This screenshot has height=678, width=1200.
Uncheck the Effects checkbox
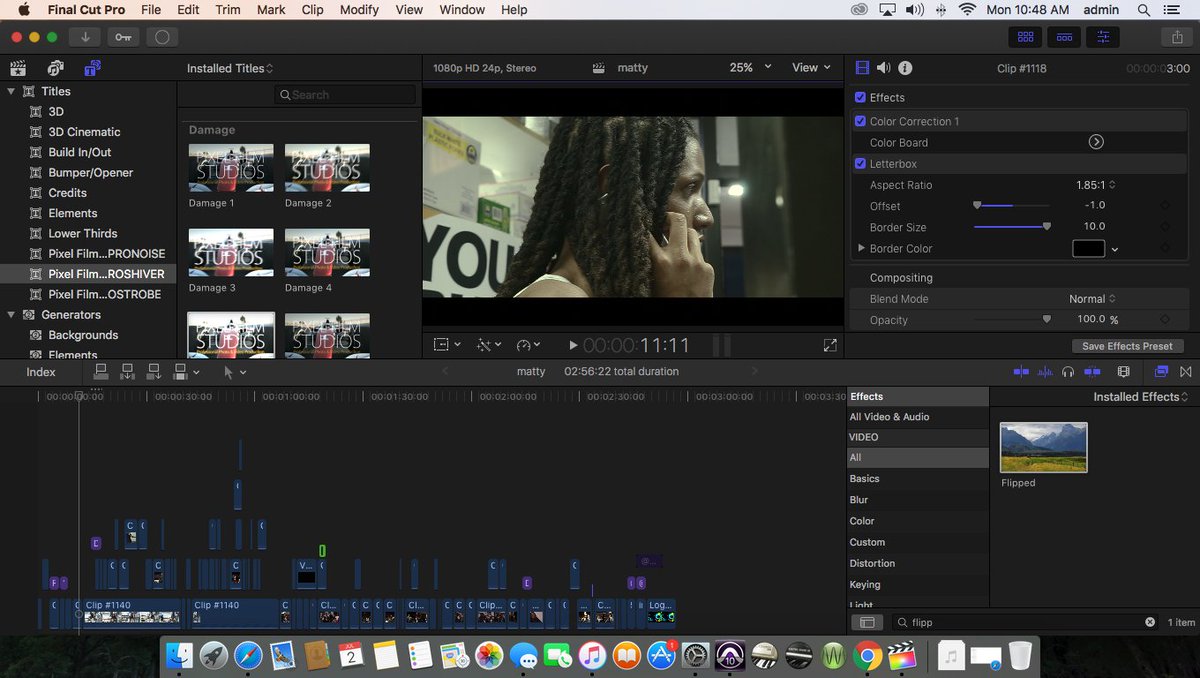[x=860, y=97]
